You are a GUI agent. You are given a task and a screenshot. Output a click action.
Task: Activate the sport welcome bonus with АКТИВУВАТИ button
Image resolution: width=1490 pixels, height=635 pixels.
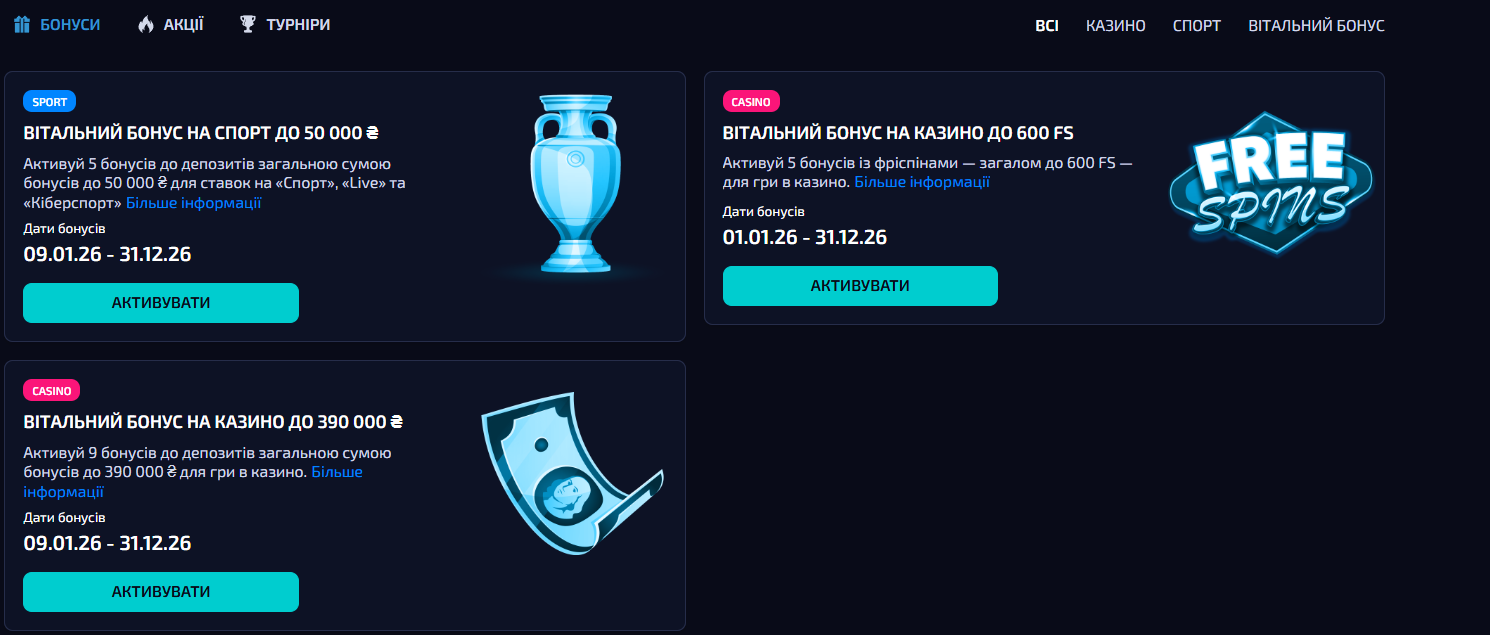pyautogui.click(x=160, y=302)
